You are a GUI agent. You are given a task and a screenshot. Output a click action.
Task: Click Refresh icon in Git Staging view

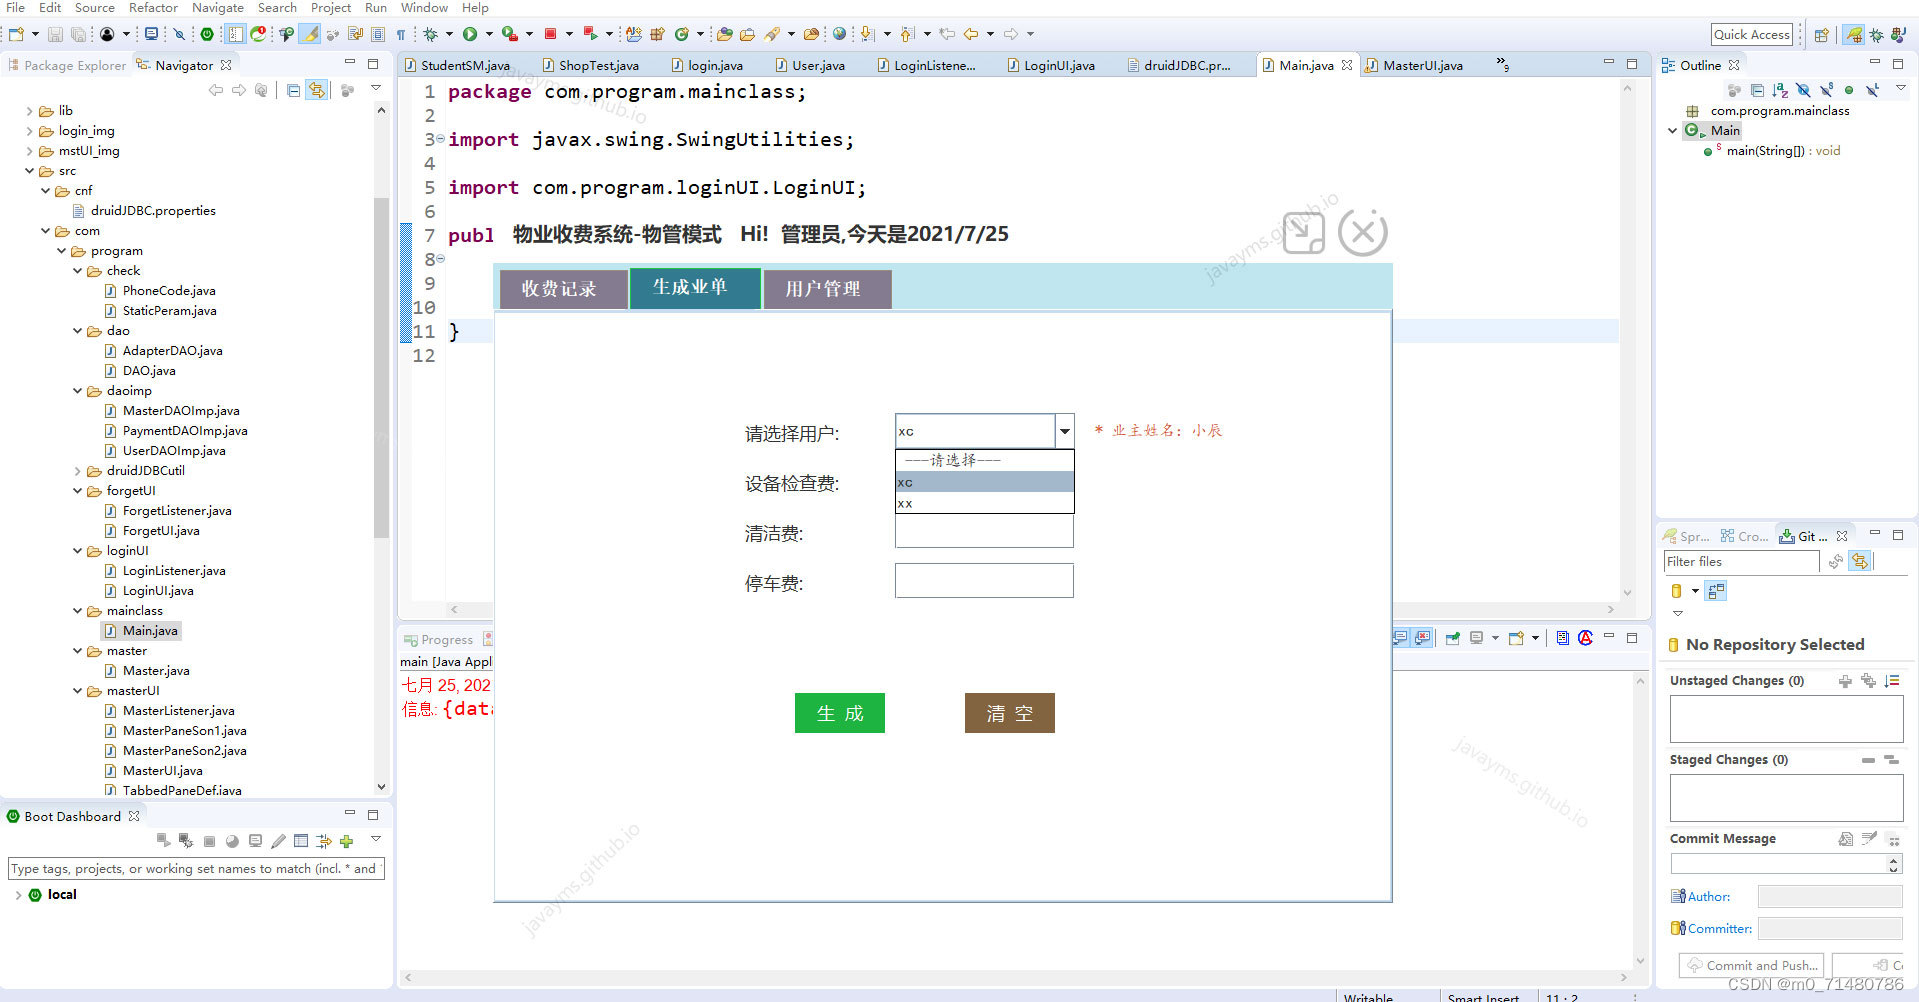tap(1835, 561)
